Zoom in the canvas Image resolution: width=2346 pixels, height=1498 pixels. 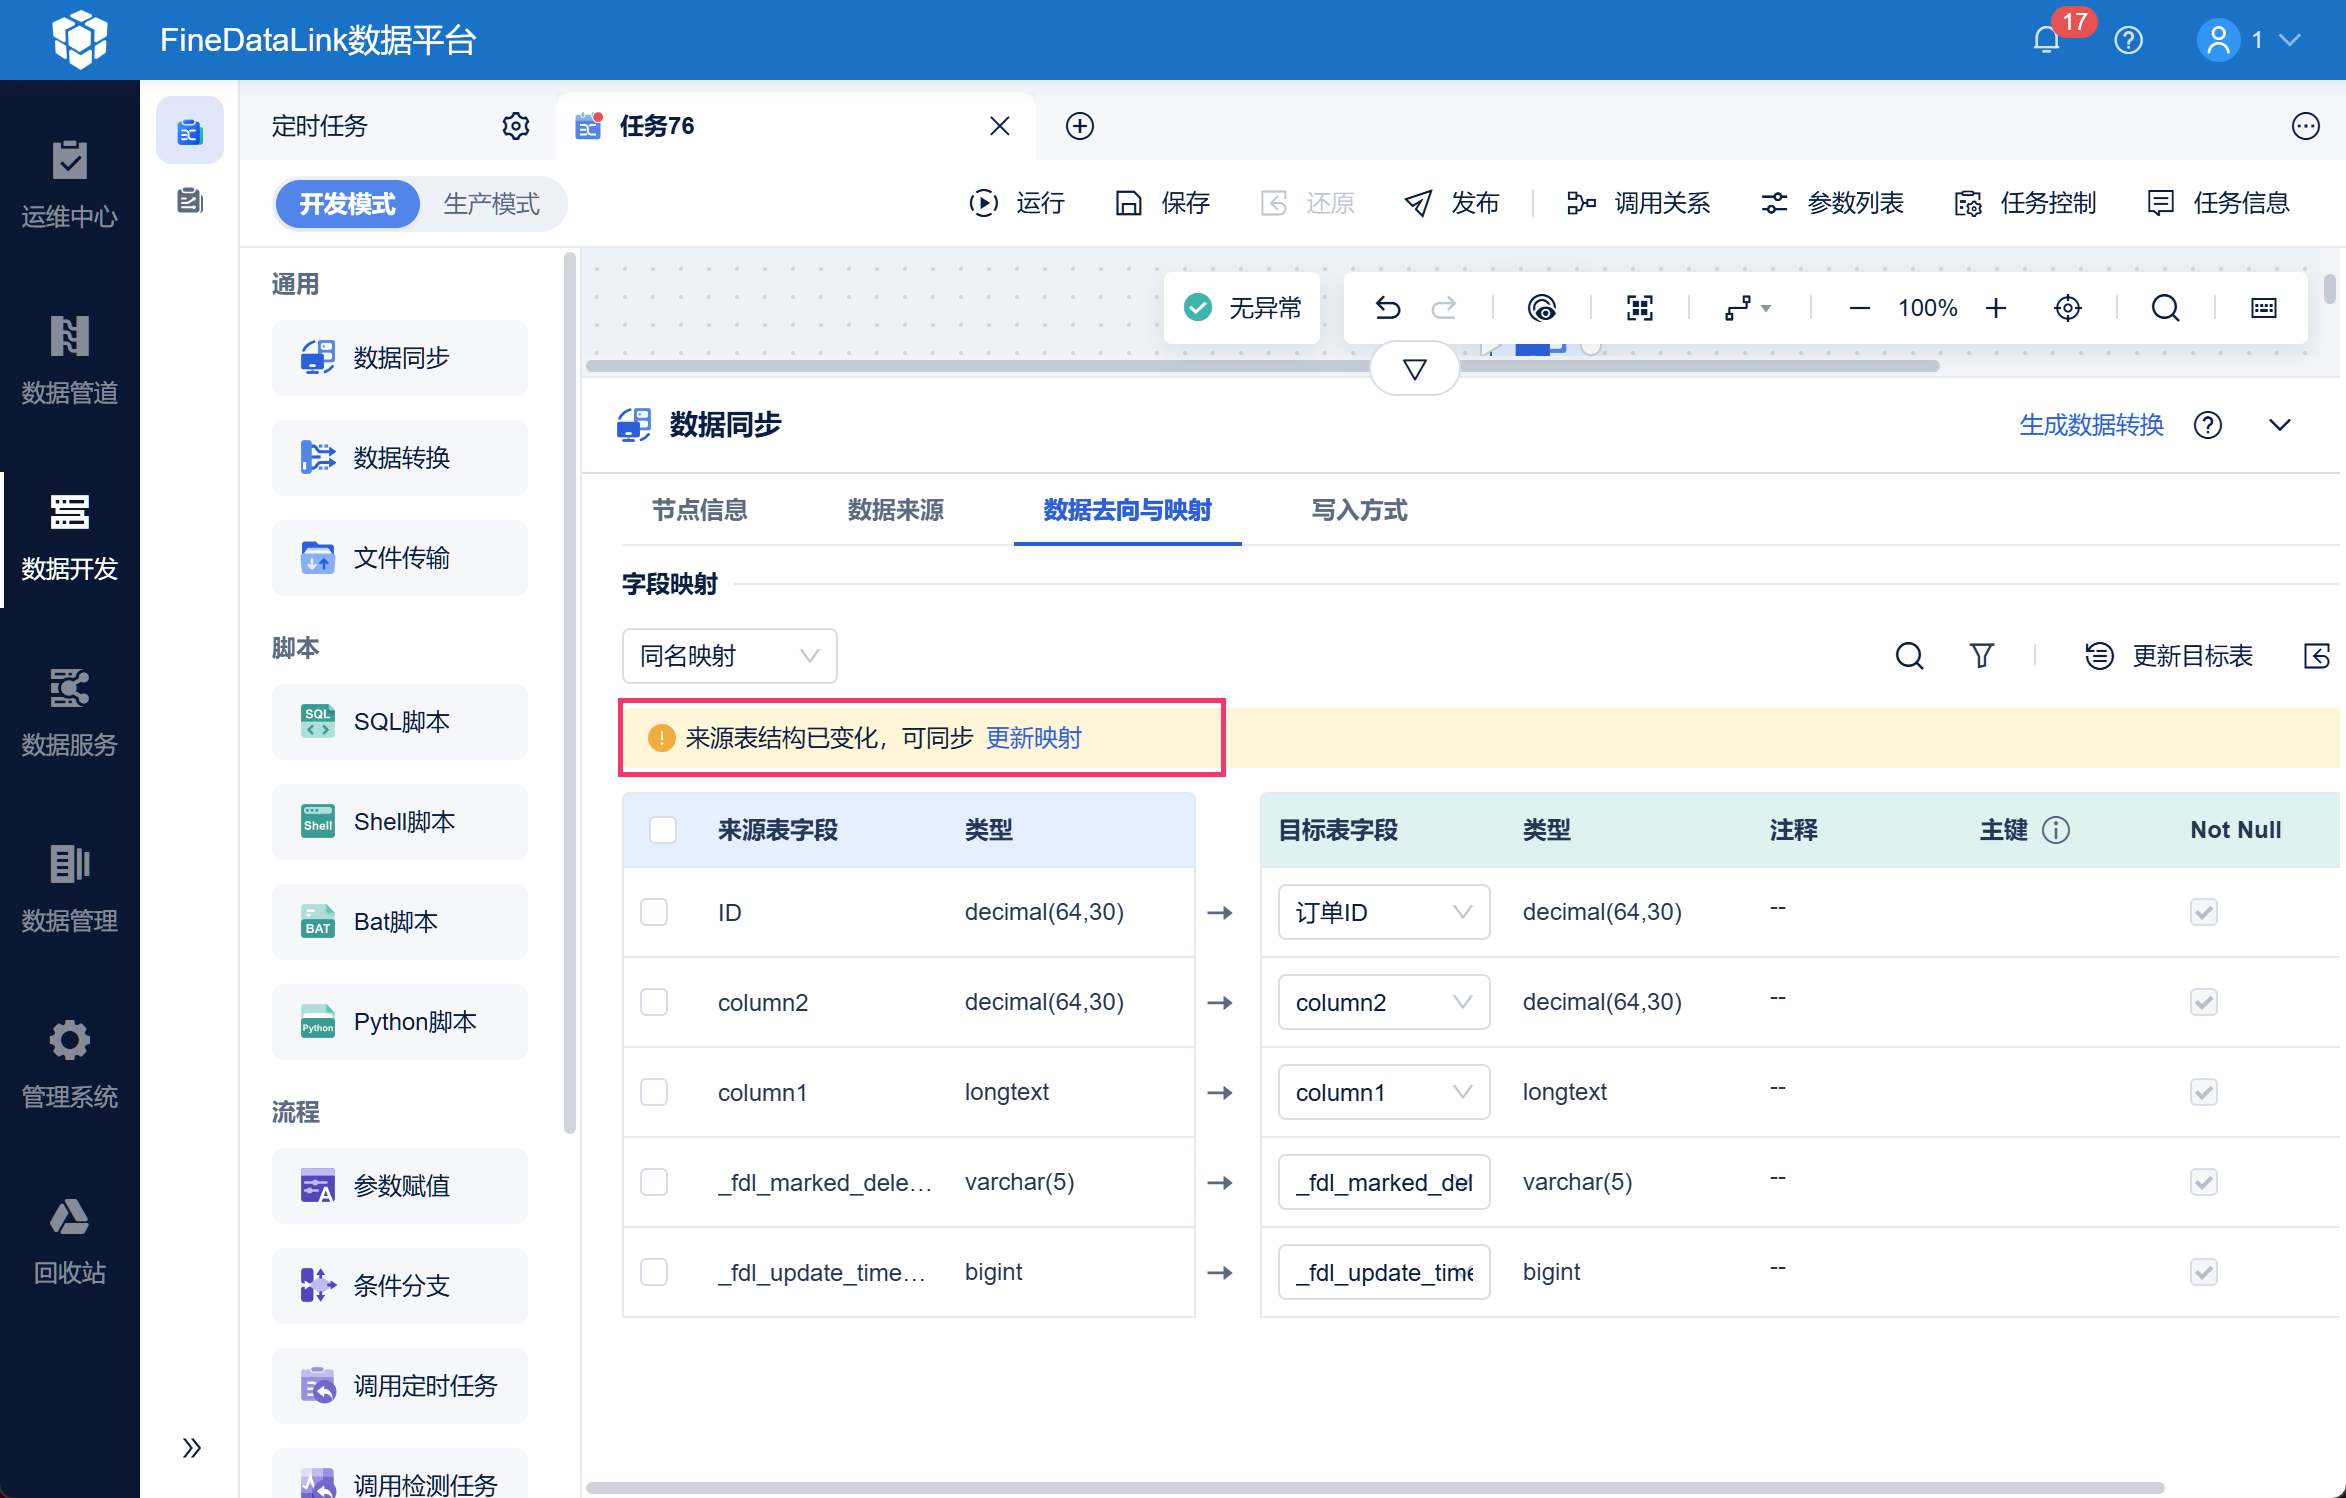coord(1996,308)
